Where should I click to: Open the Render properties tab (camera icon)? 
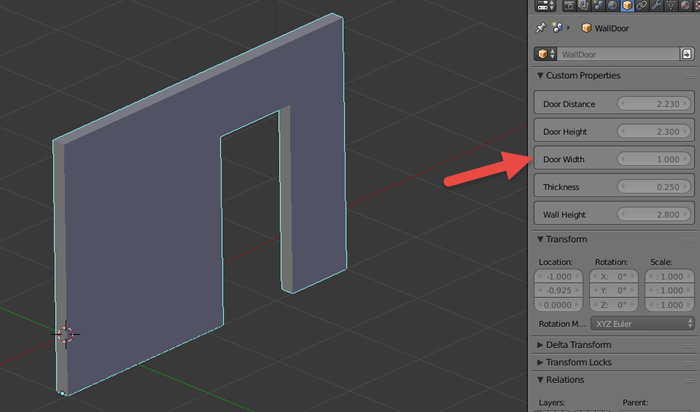(x=569, y=5)
